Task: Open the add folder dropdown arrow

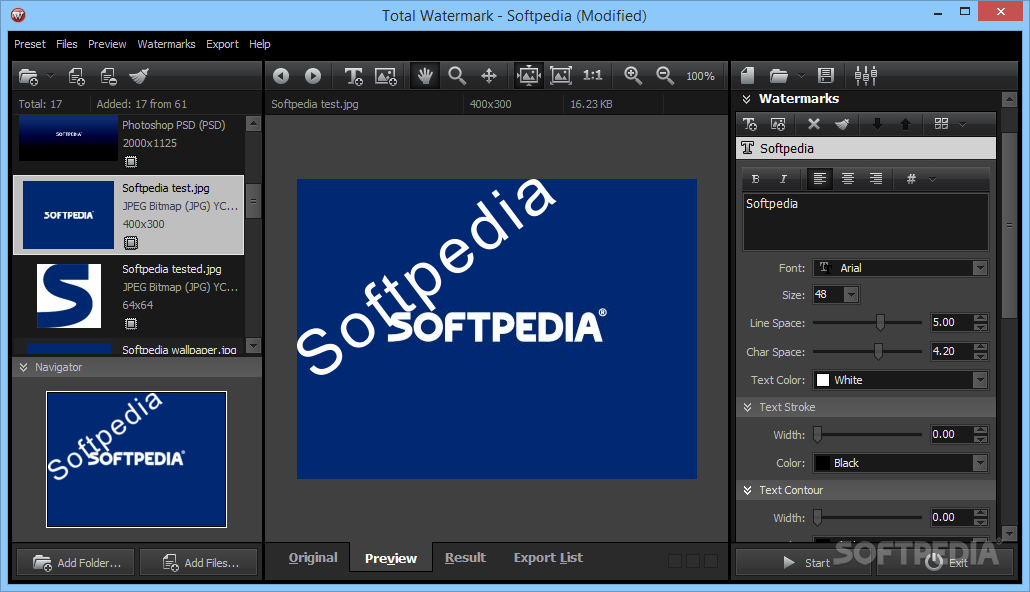Action: (x=51, y=76)
